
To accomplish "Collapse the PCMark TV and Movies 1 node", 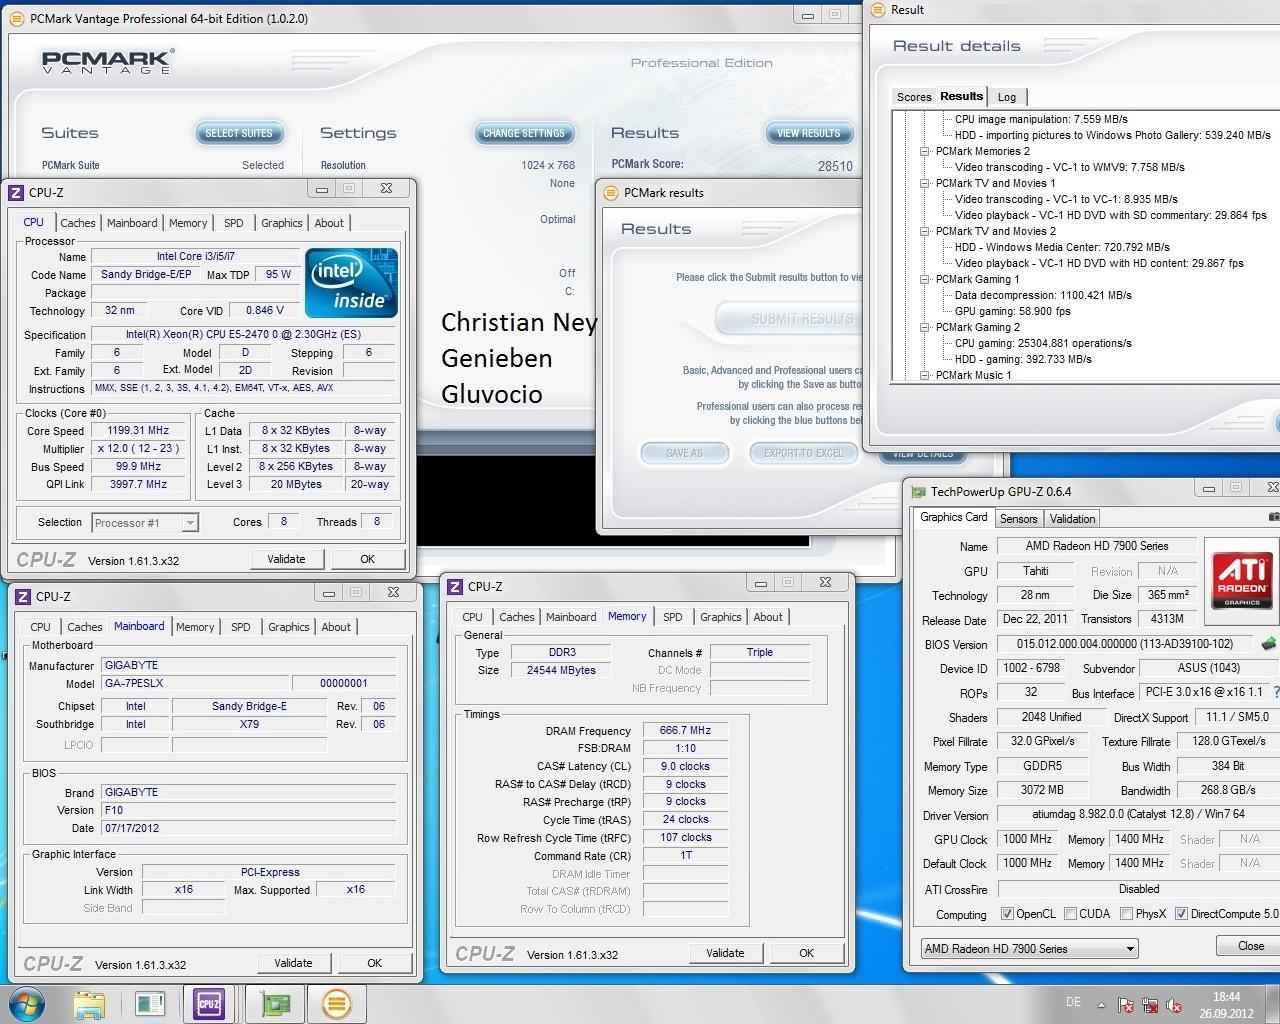I will coord(925,183).
